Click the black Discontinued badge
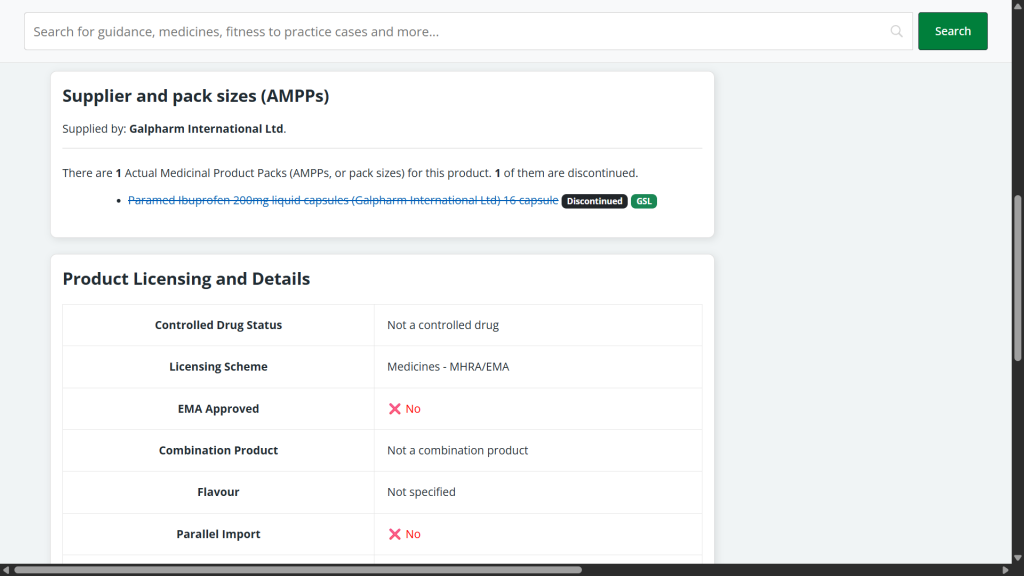 [594, 201]
